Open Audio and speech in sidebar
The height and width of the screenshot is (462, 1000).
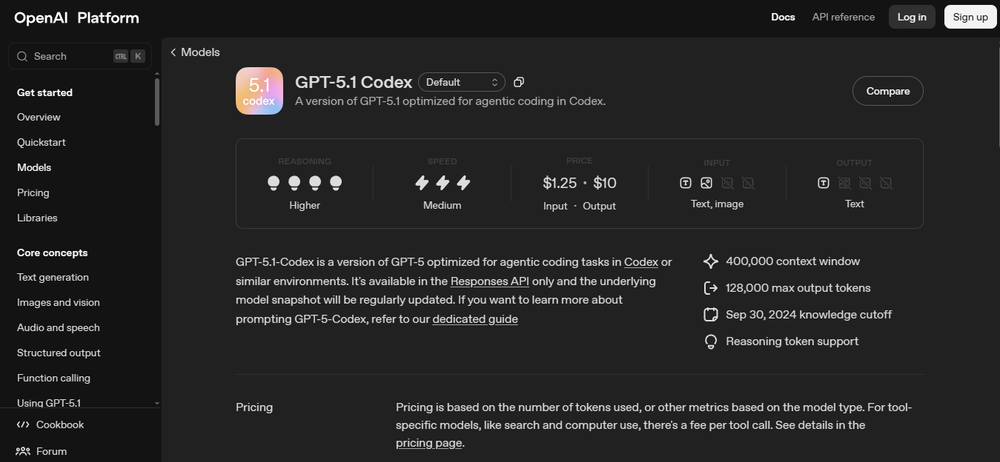58,328
